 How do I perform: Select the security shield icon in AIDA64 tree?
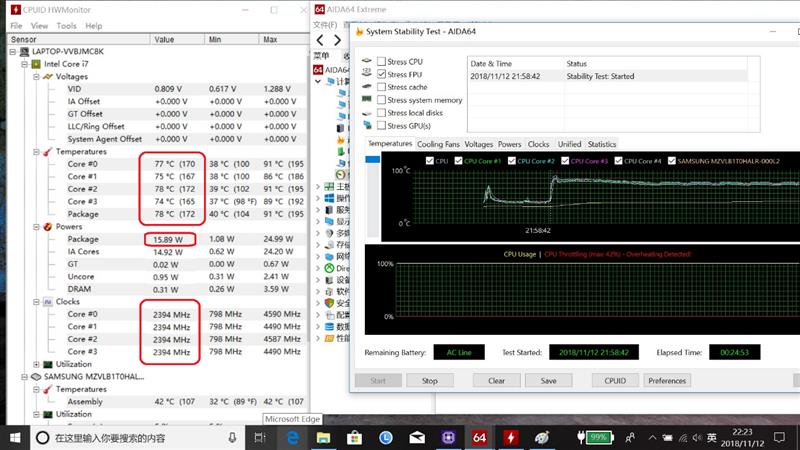click(x=329, y=303)
